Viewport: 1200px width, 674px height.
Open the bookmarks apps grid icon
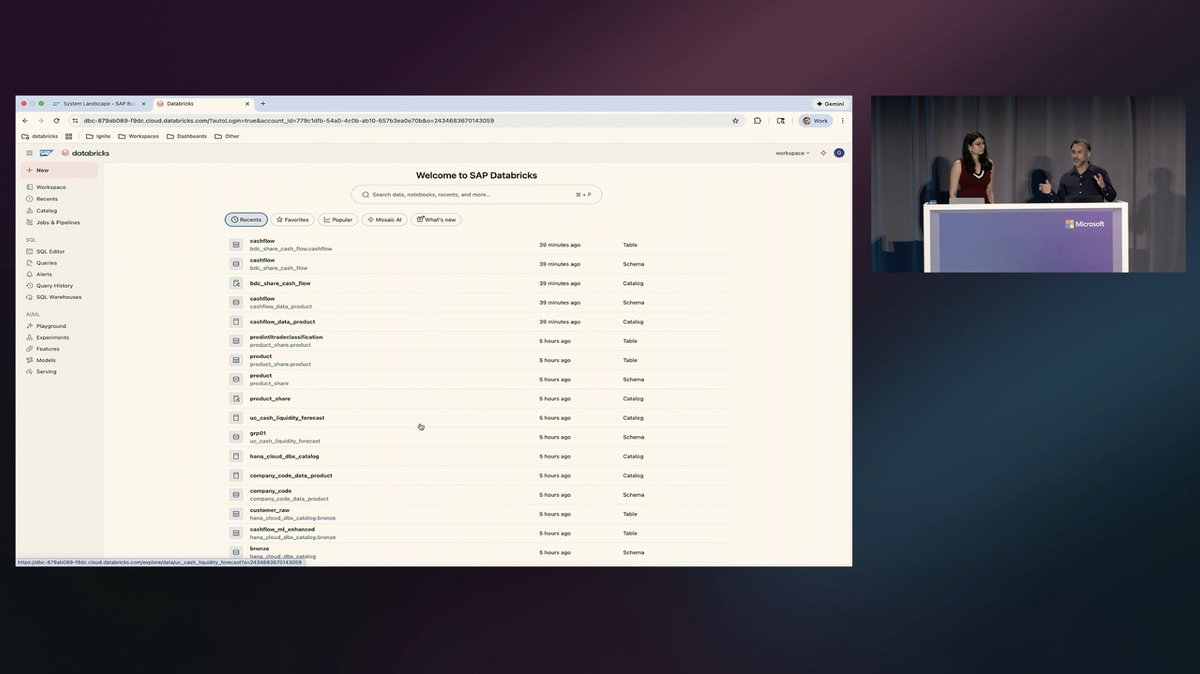69,136
